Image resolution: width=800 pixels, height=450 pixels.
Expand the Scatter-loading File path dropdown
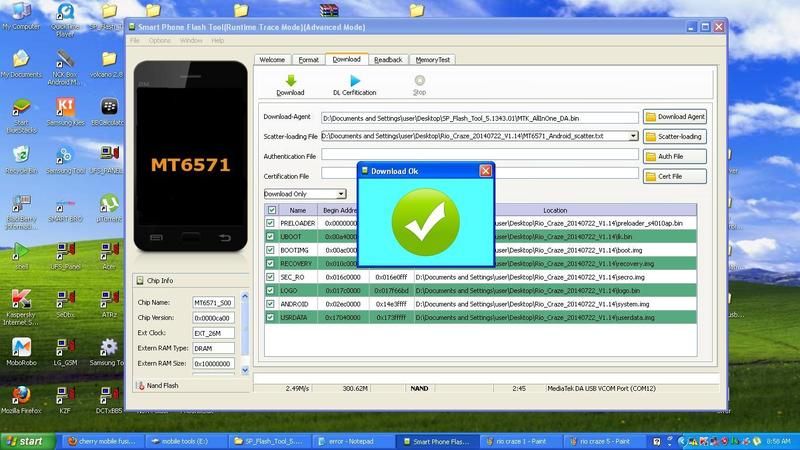click(x=633, y=136)
